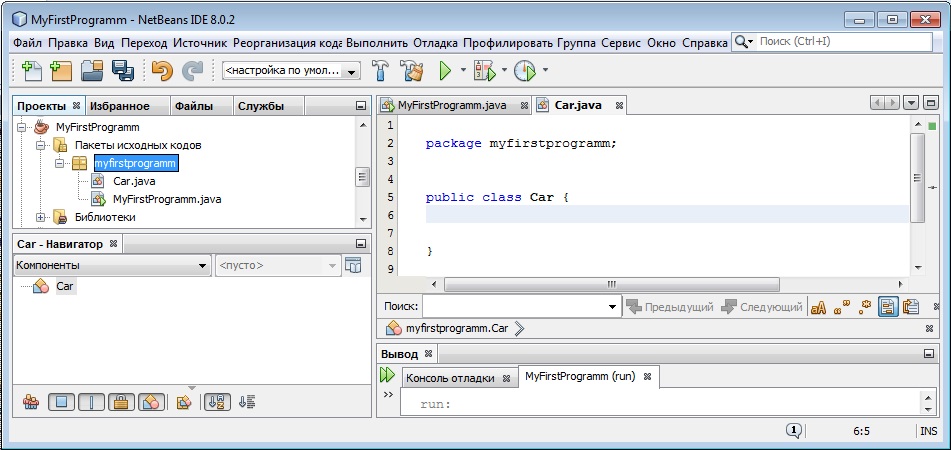
Task: Open the Run Project dropdown arrow
Action: [x=463, y=70]
